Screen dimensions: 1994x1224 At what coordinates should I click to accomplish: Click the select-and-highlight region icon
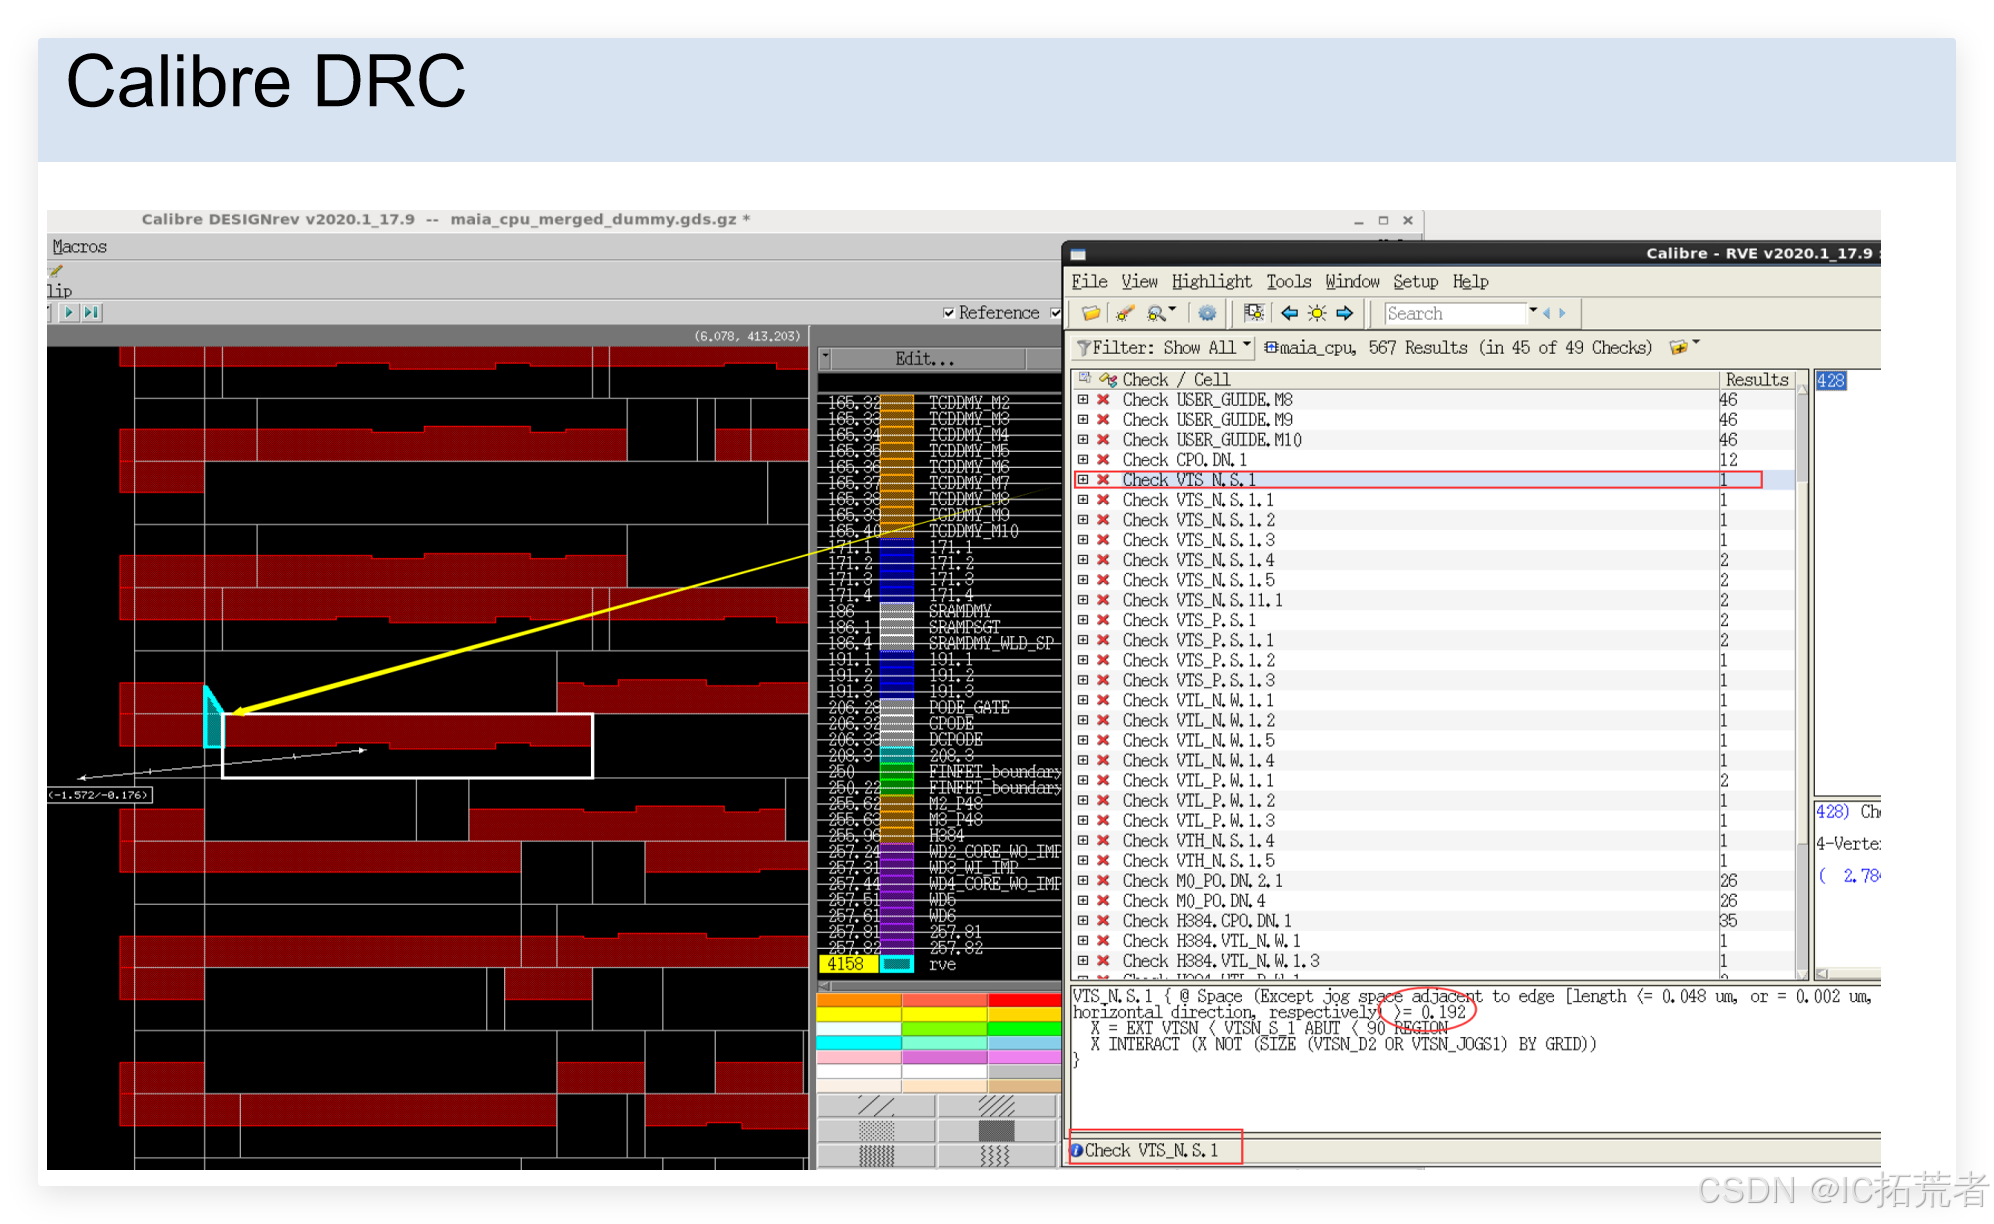(x=1253, y=313)
